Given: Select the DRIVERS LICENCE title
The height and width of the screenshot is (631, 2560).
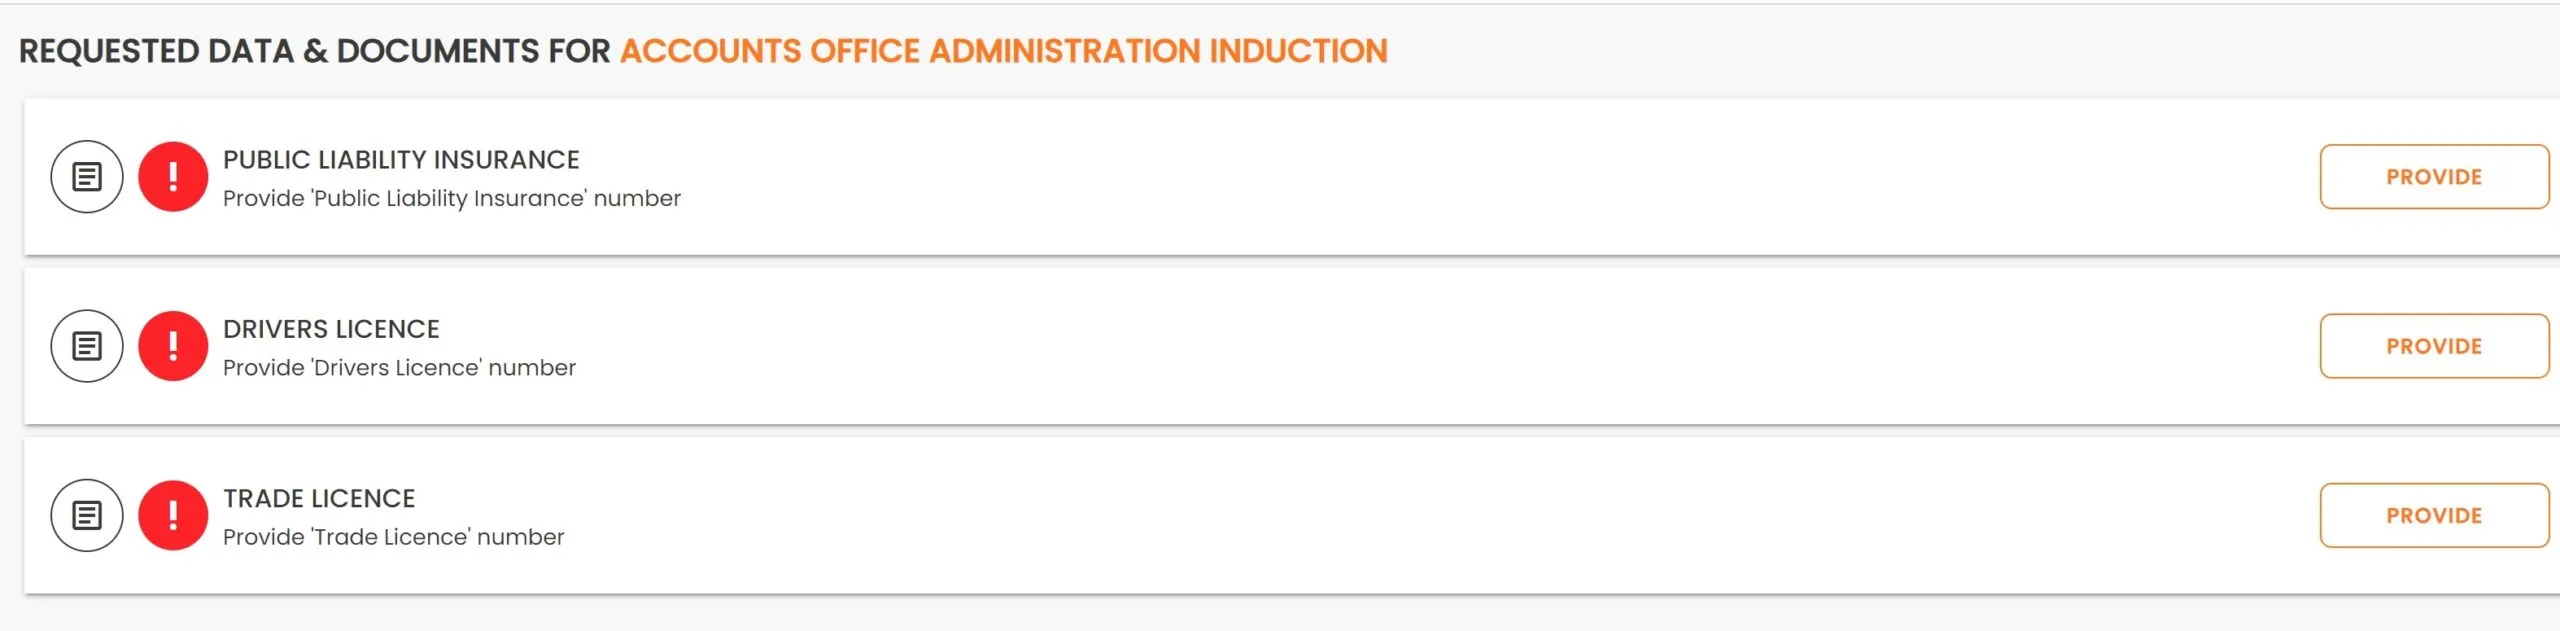Looking at the screenshot, I should pyautogui.click(x=331, y=329).
